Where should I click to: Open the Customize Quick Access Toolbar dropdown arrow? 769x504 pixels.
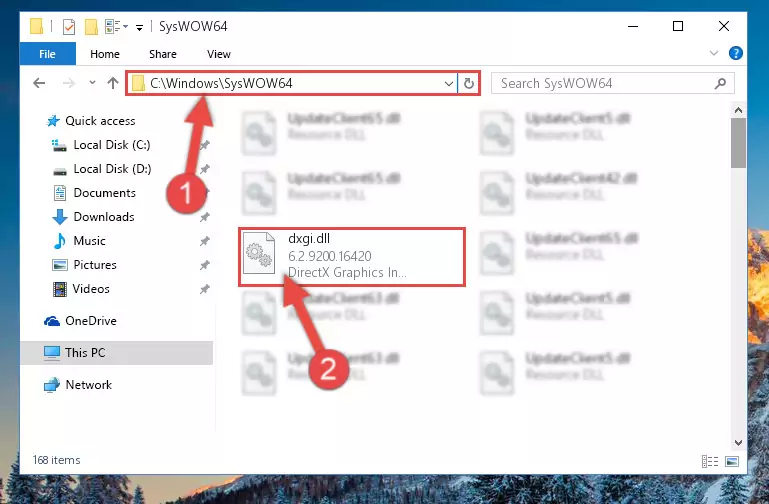(x=139, y=27)
